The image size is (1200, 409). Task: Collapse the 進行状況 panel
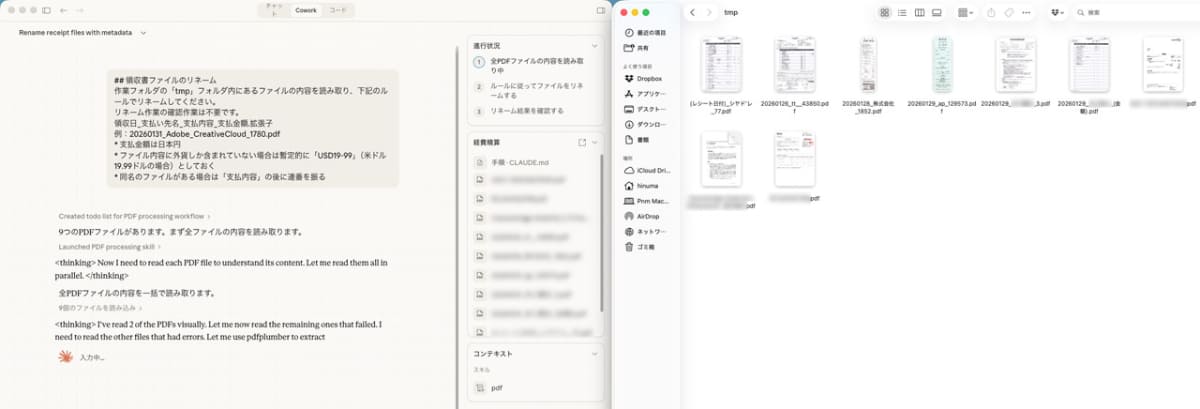pyautogui.click(x=595, y=46)
